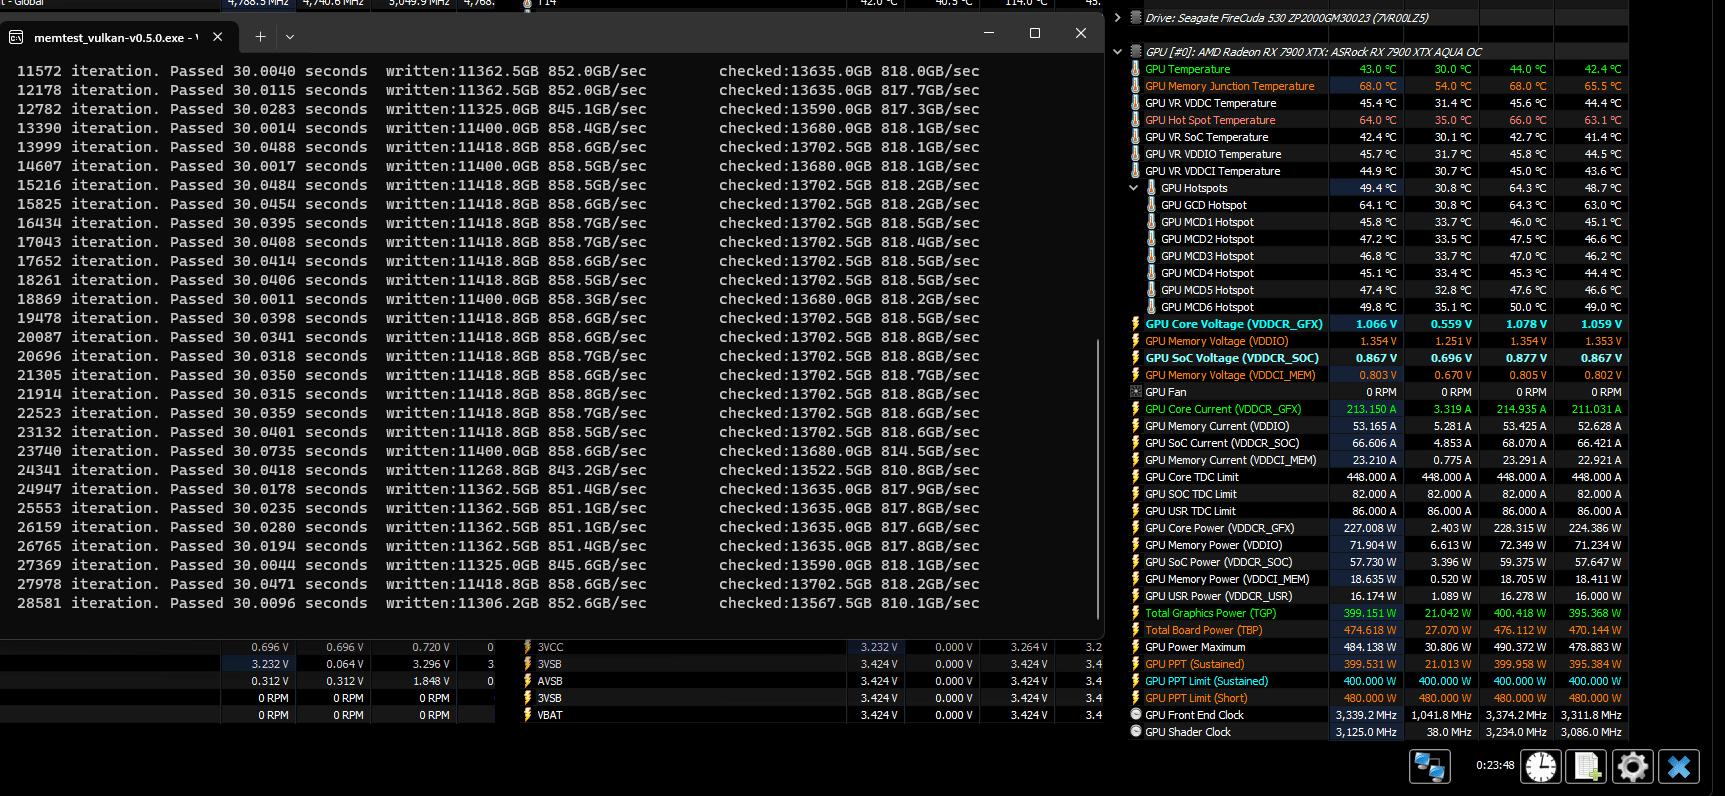Click lightning icon beside Total Graphics Power
The image size is (1725, 796).
pos(1135,613)
